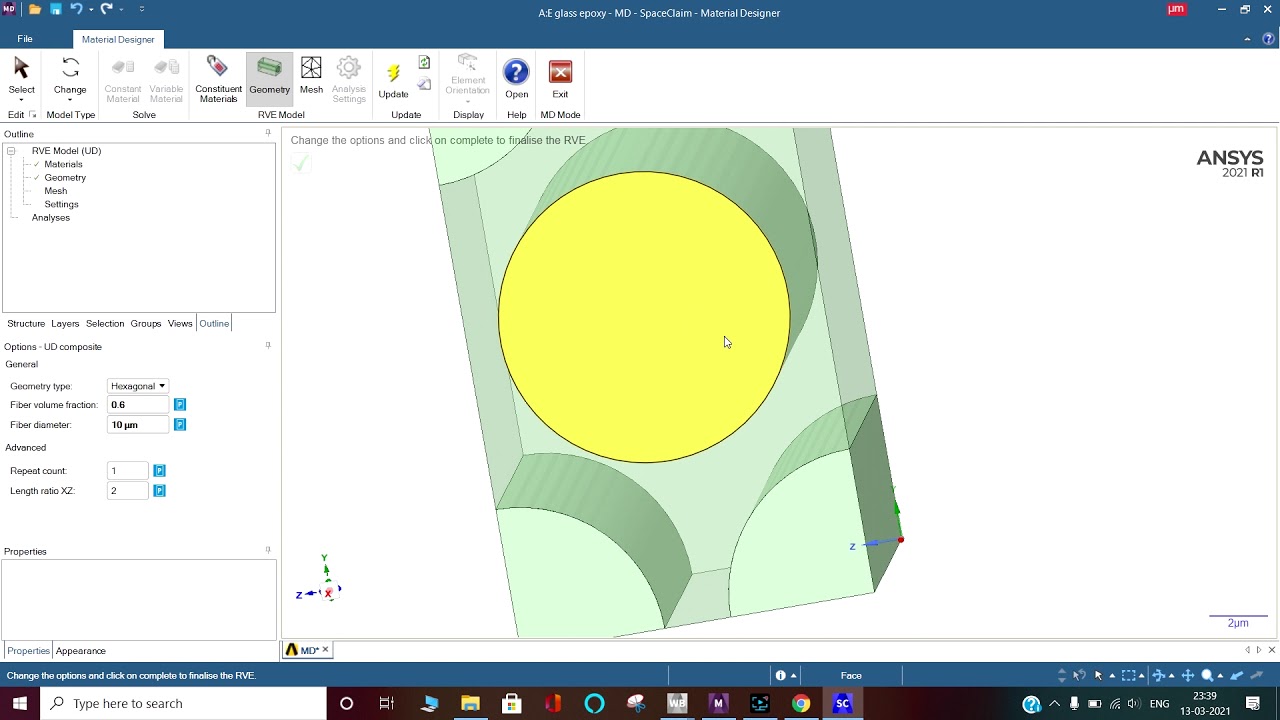The height and width of the screenshot is (720, 1280).
Task: Click the Length ratio XZ input field
Action: [x=128, y=491]
